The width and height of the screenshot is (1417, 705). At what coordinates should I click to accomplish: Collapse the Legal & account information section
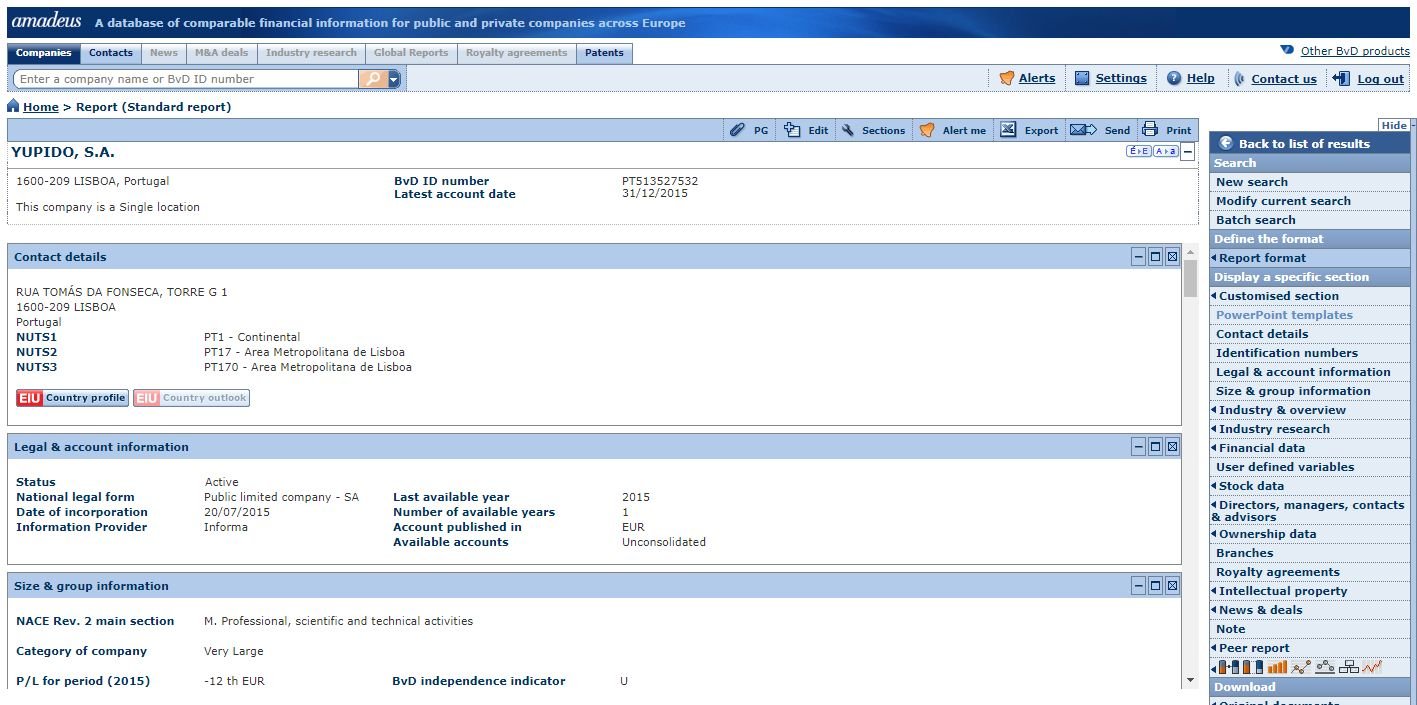coord(1138,447)
